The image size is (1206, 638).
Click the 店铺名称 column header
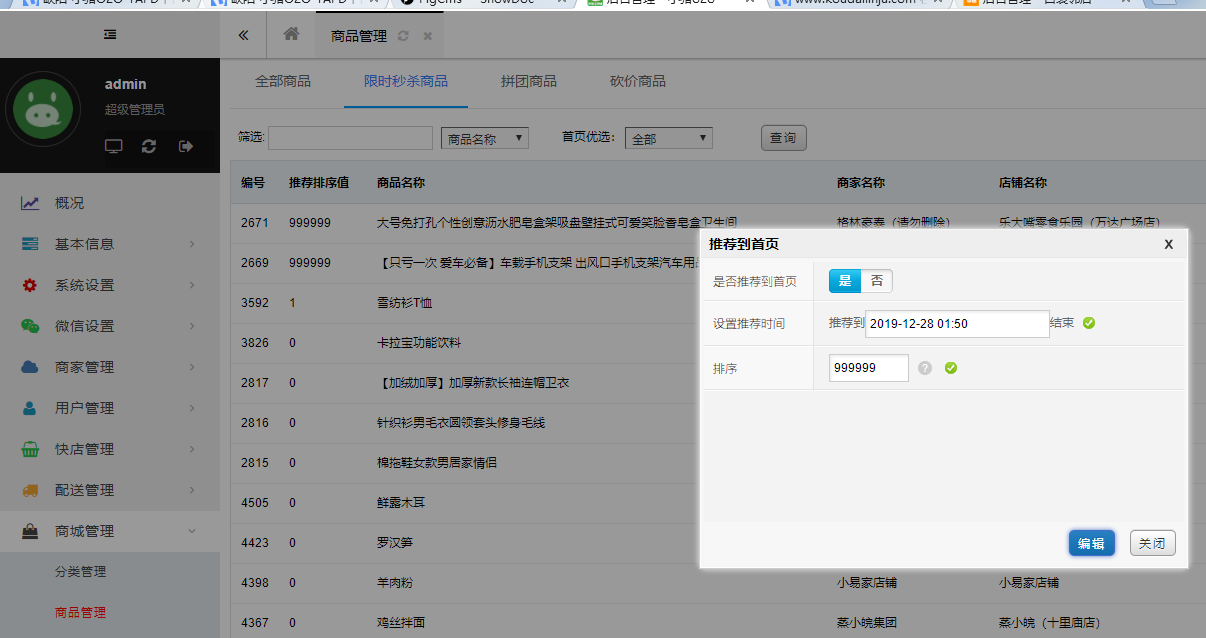tap(1023, 183)
